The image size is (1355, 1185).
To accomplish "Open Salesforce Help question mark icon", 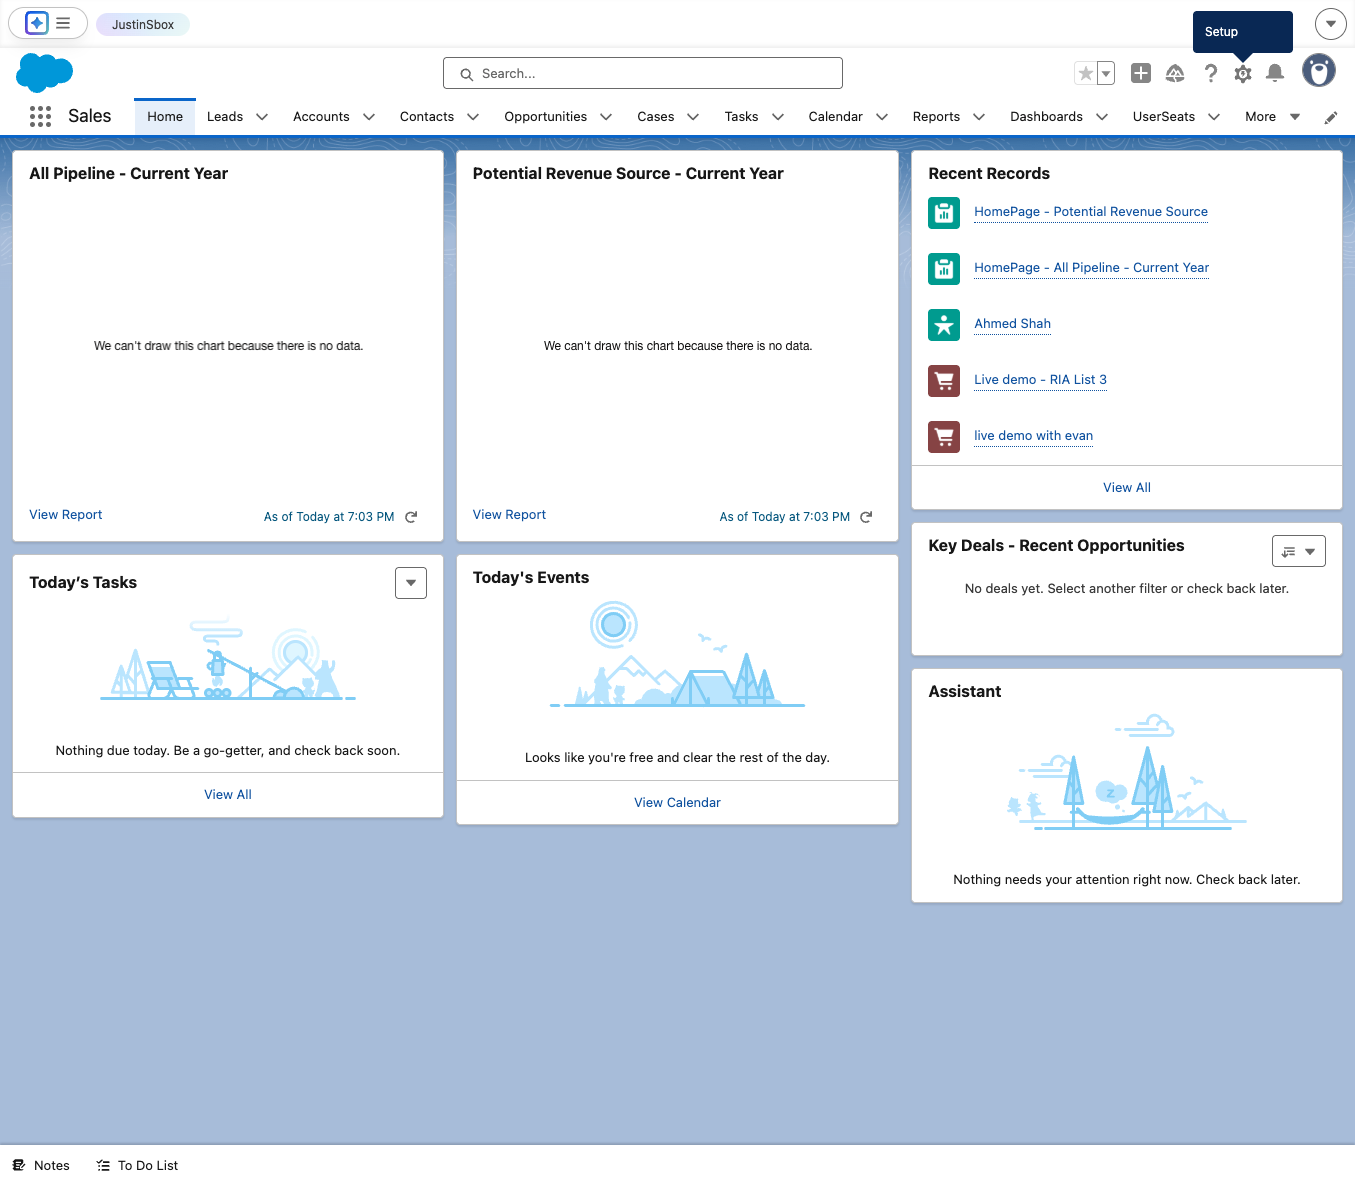I will pyautogui.click(x=1211, y=73).
